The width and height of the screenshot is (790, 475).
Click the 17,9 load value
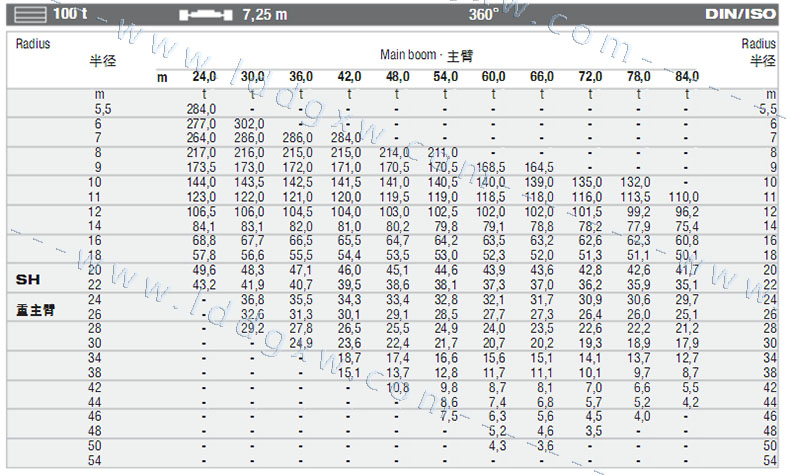687,344
